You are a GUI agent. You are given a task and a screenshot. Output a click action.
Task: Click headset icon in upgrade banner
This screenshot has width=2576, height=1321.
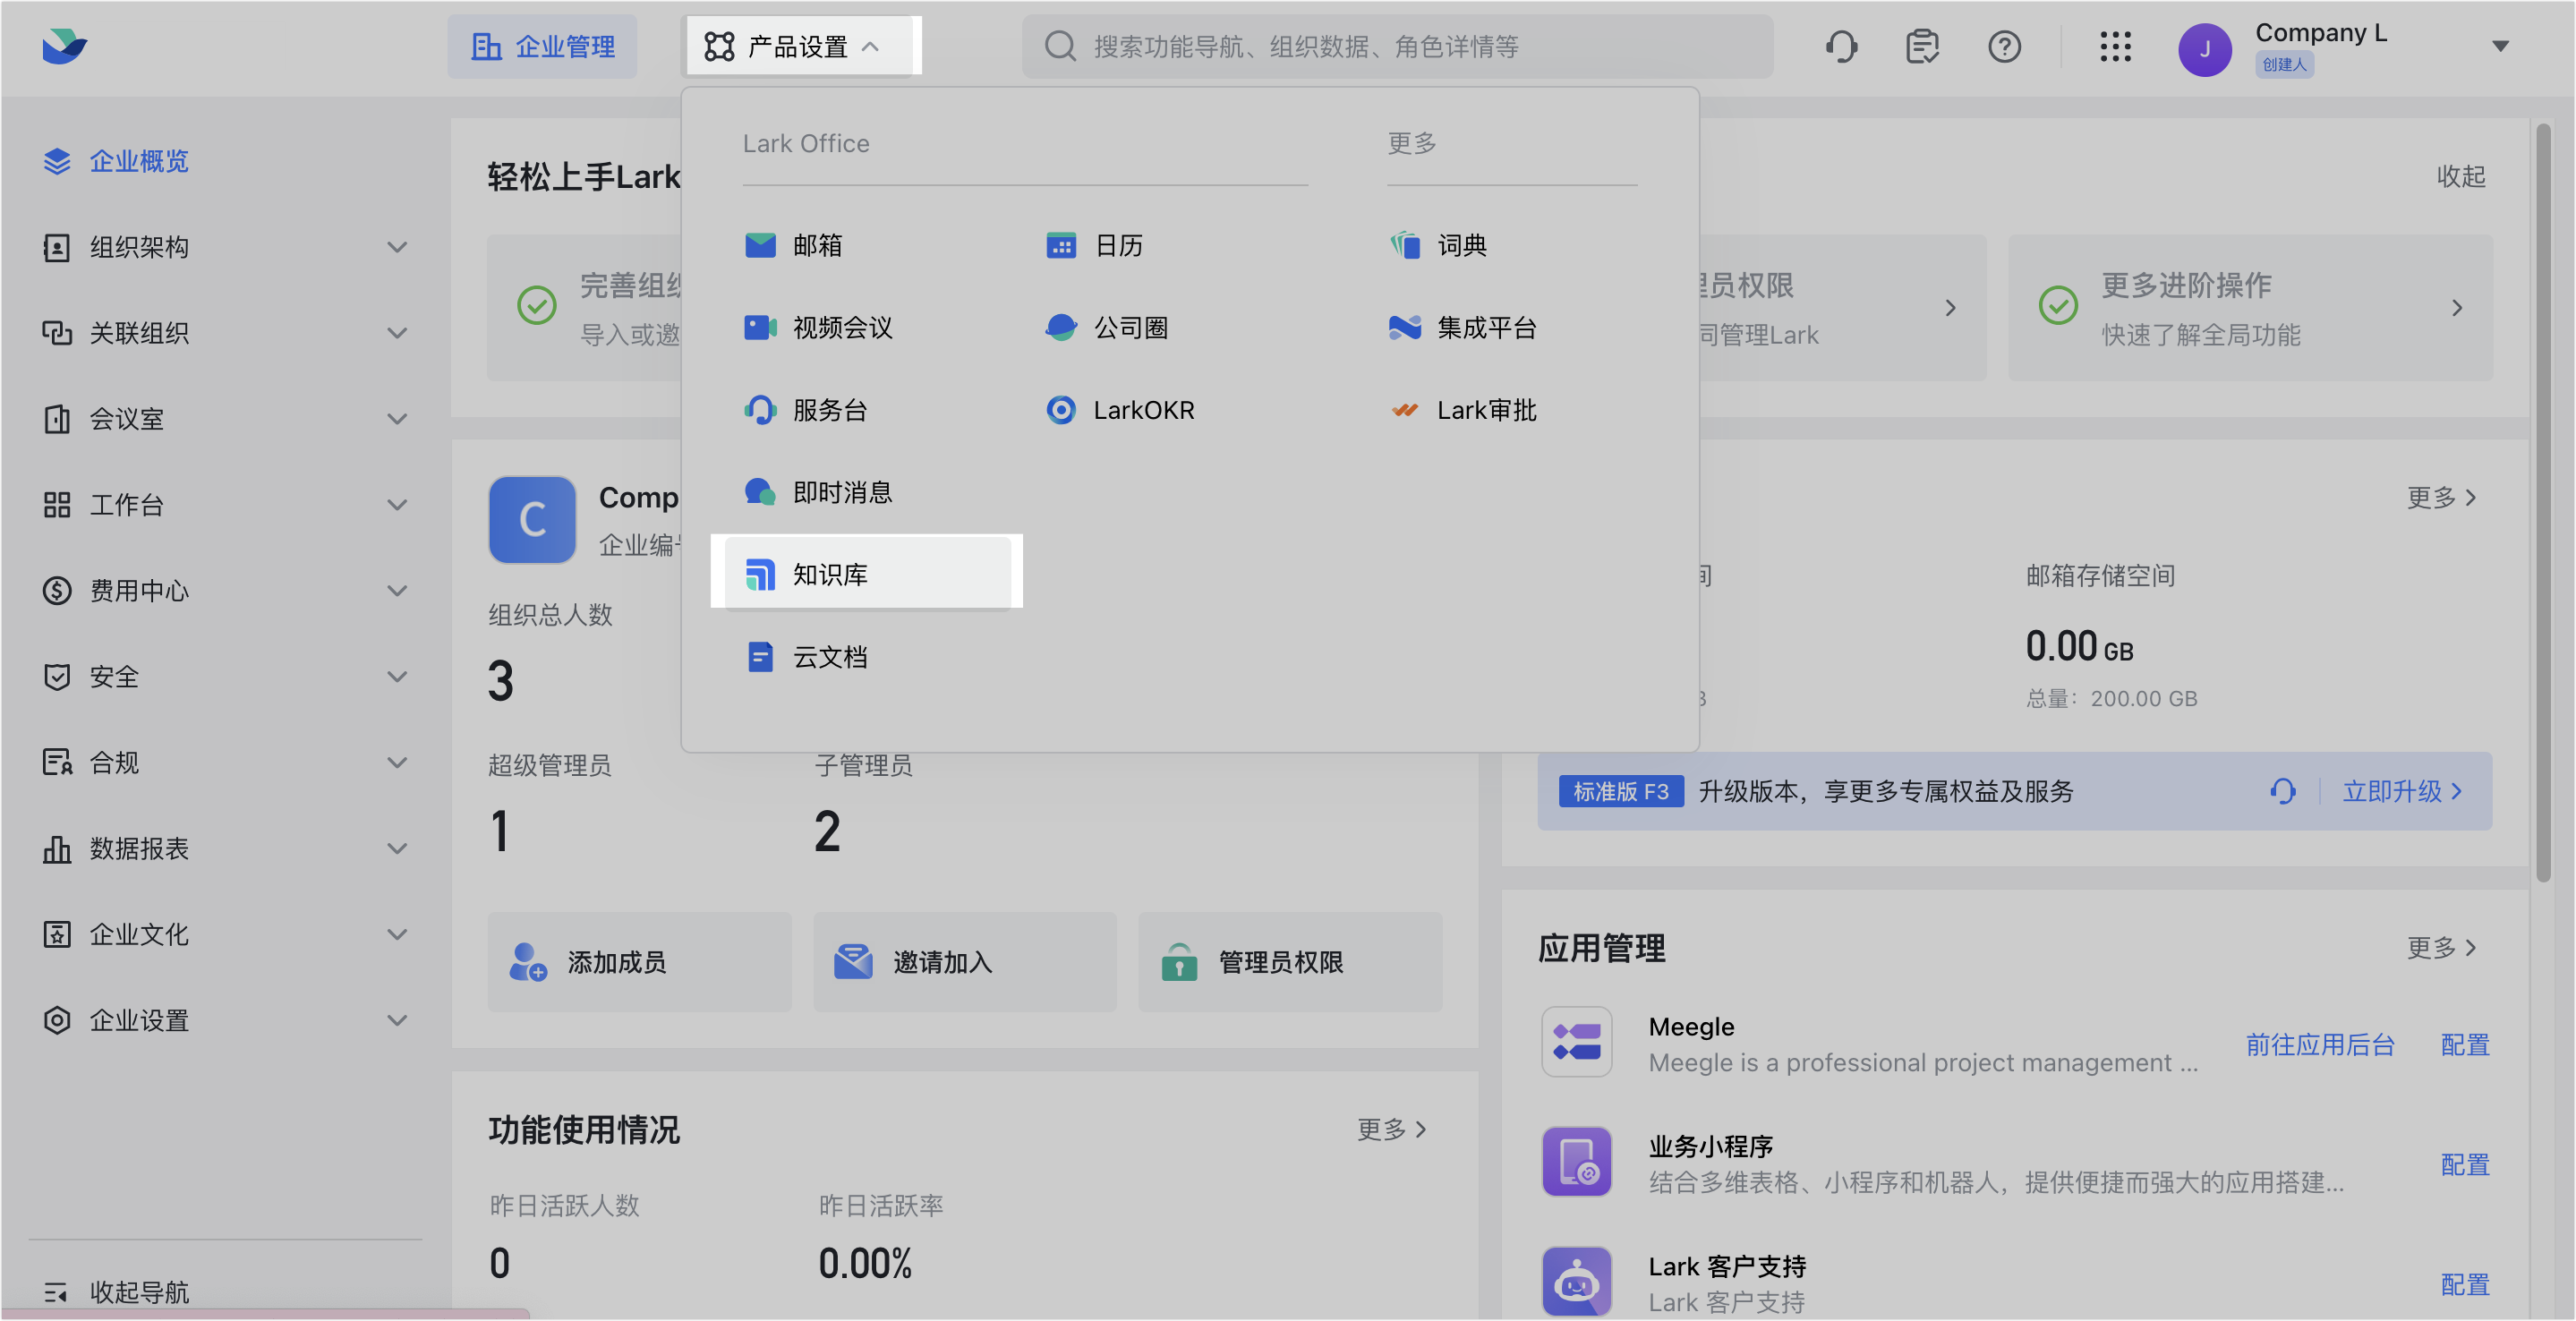(2283, 791)
